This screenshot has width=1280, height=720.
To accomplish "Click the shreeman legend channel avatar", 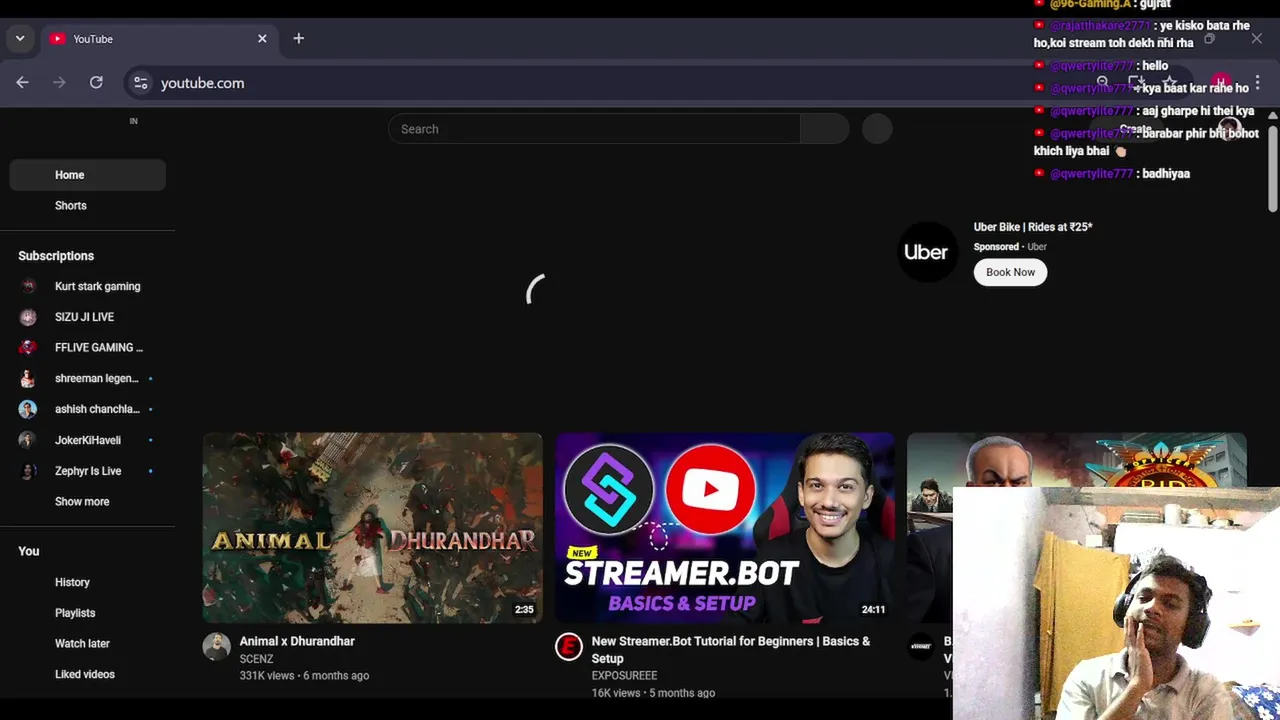I will click(x=28, y=378).
